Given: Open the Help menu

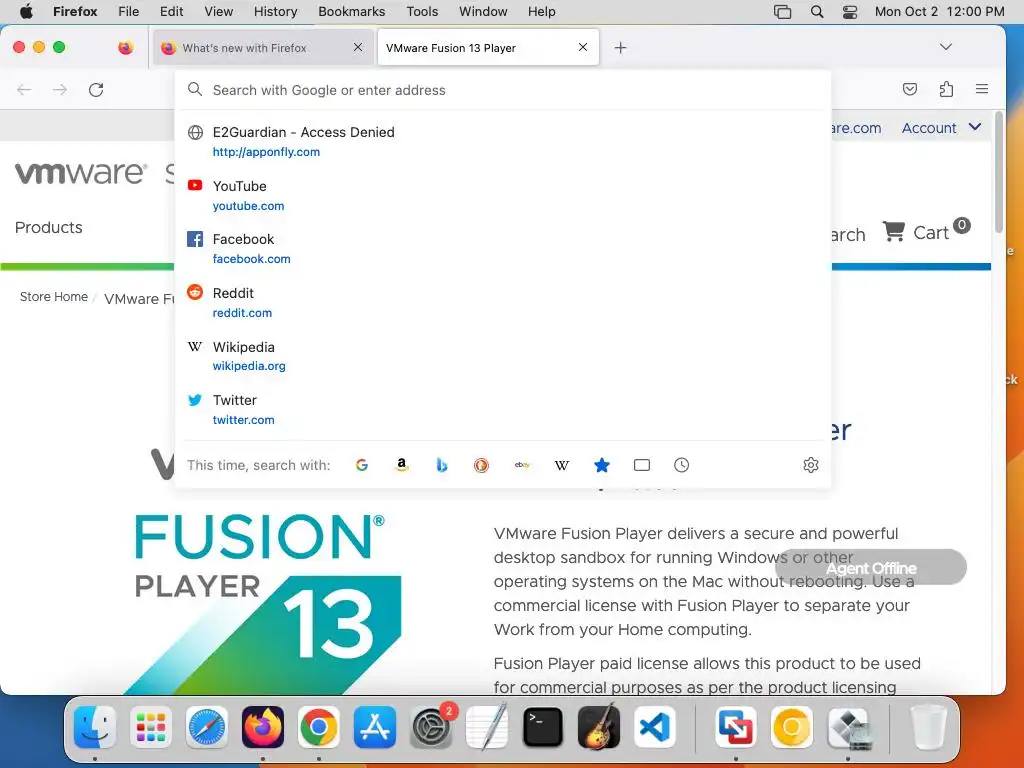Looking at the screenshot, I should tap(541, 11).
